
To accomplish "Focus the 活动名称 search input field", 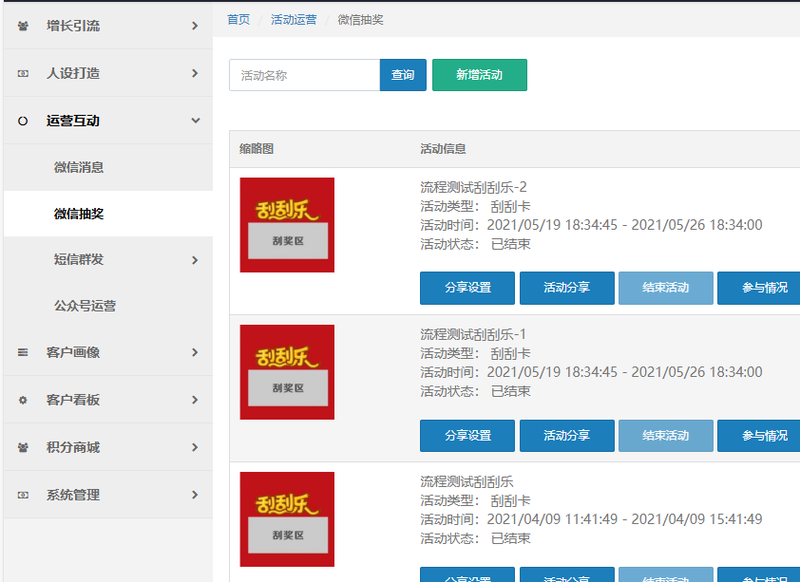I will click(304, 75).
